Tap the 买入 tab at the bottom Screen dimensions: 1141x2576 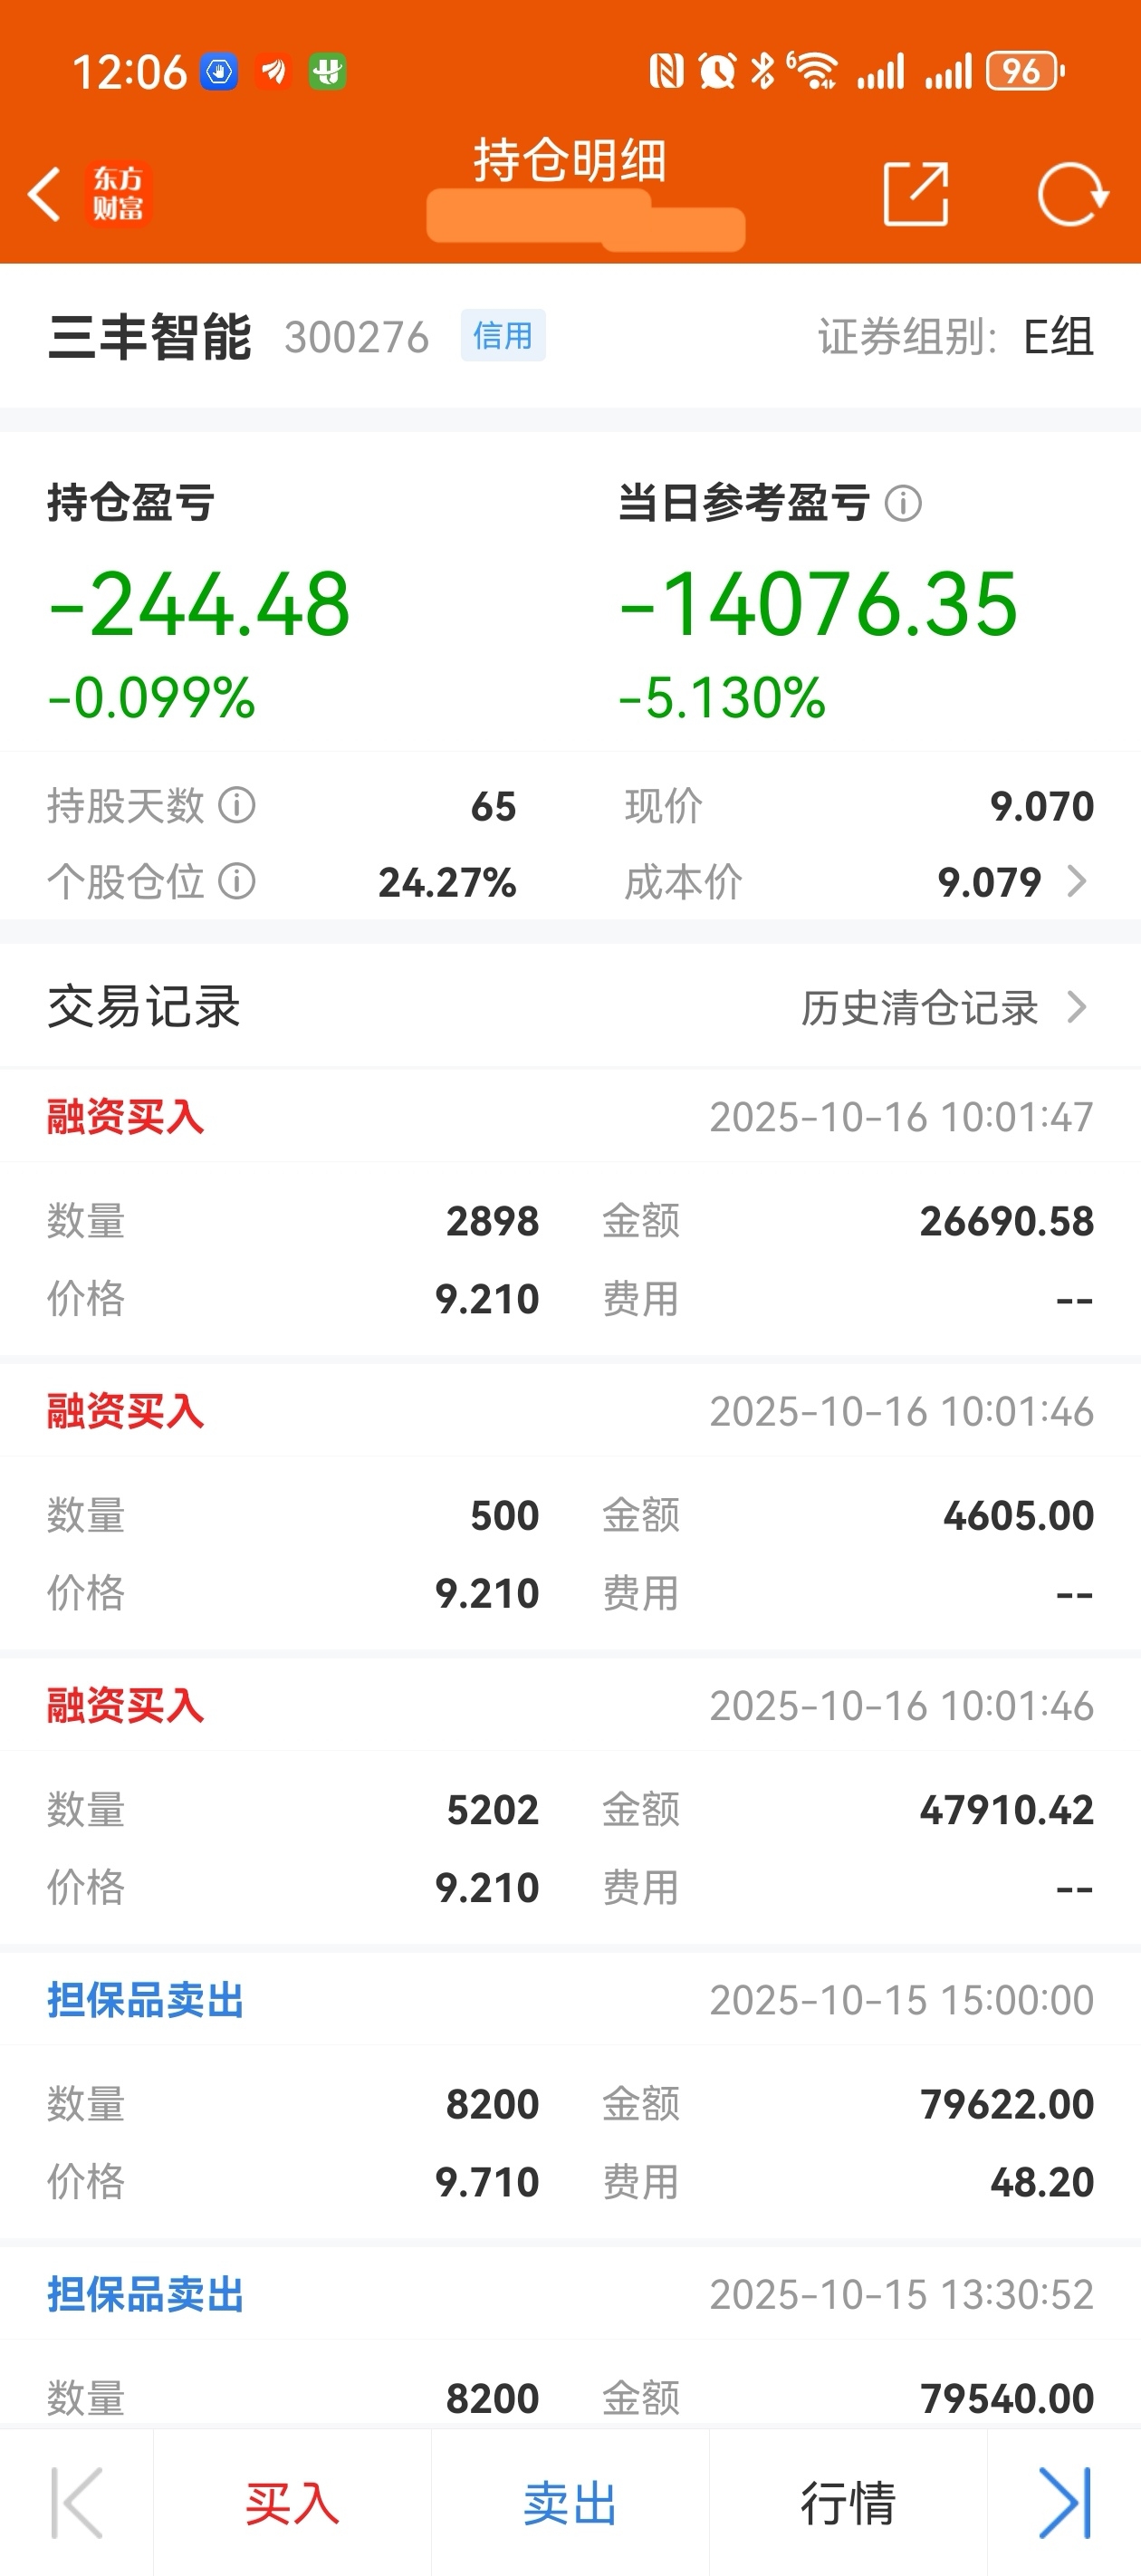(292, 2503)
